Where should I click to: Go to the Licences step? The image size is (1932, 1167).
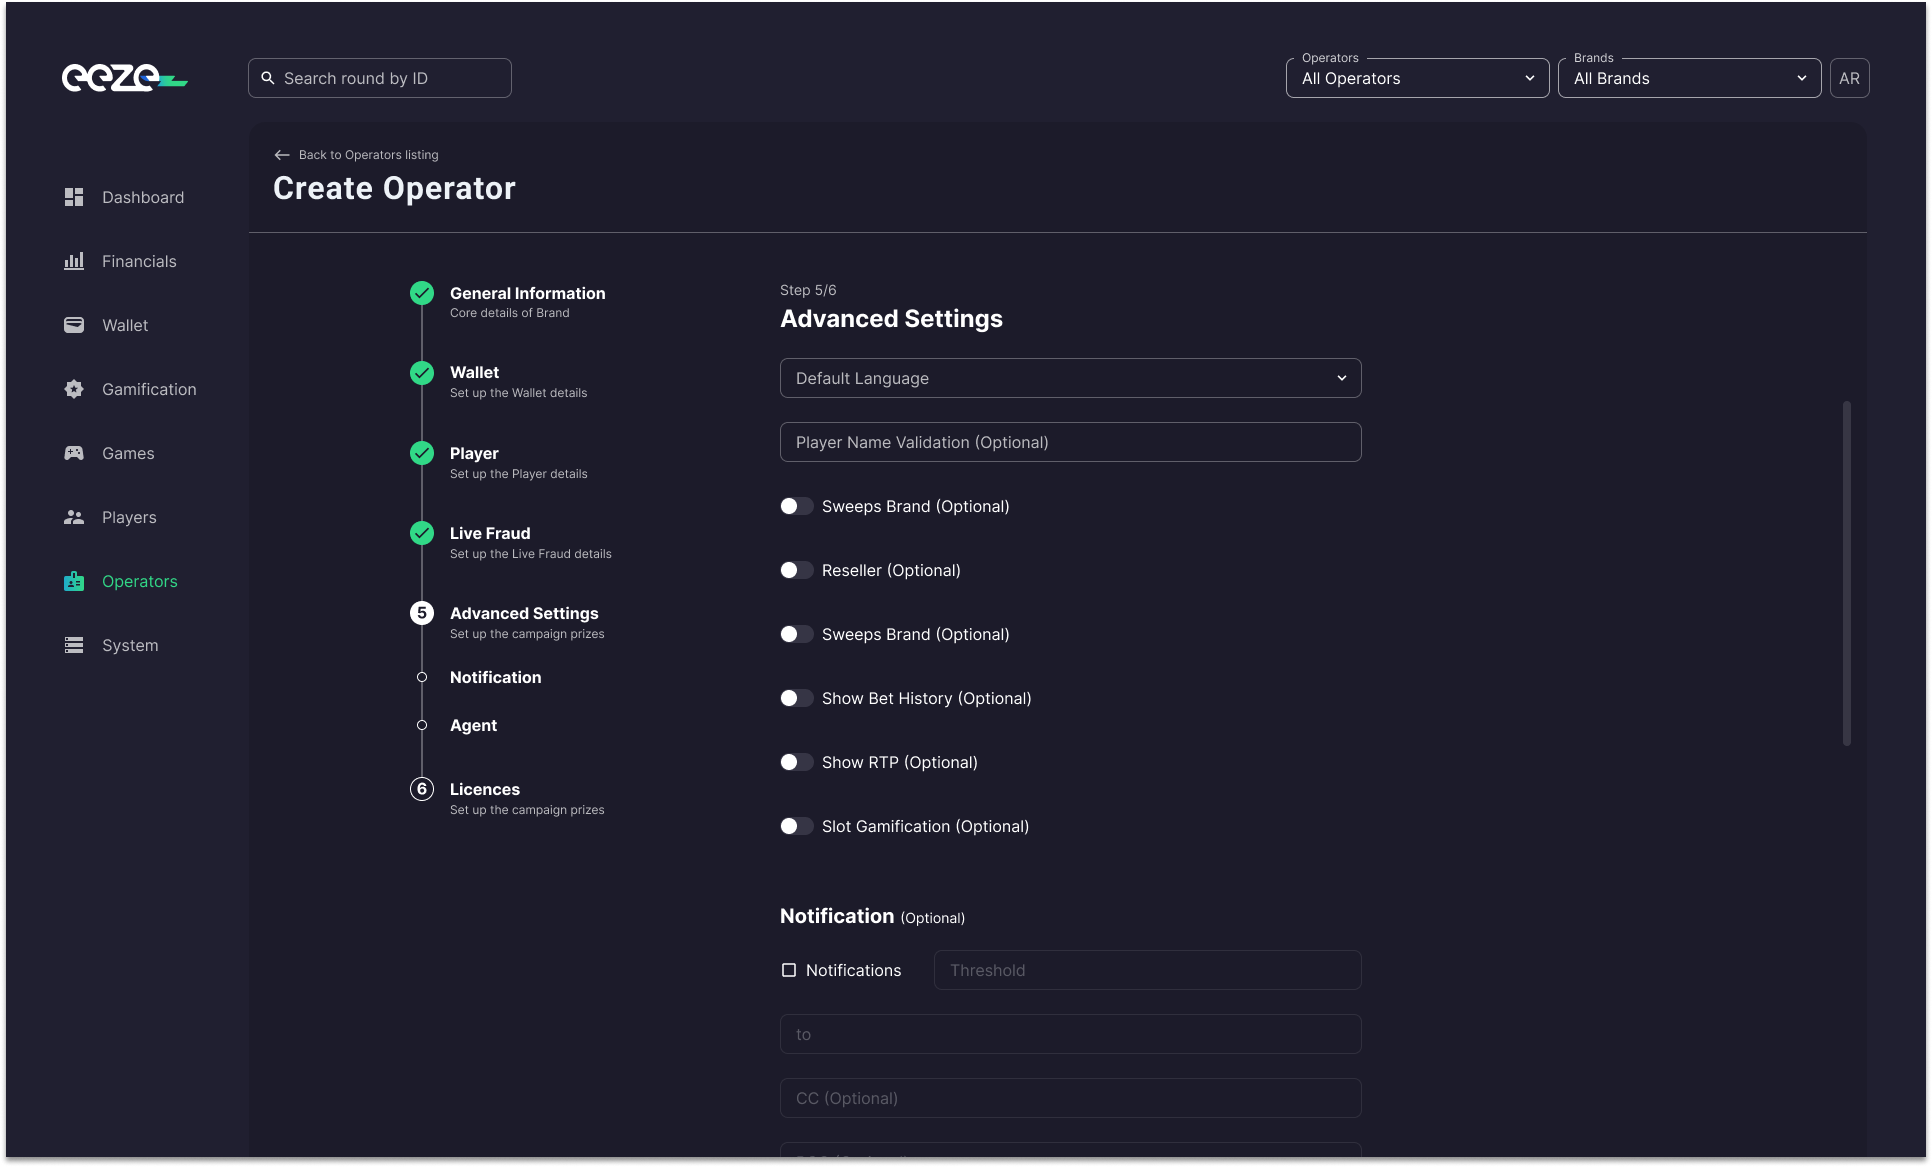484,789
